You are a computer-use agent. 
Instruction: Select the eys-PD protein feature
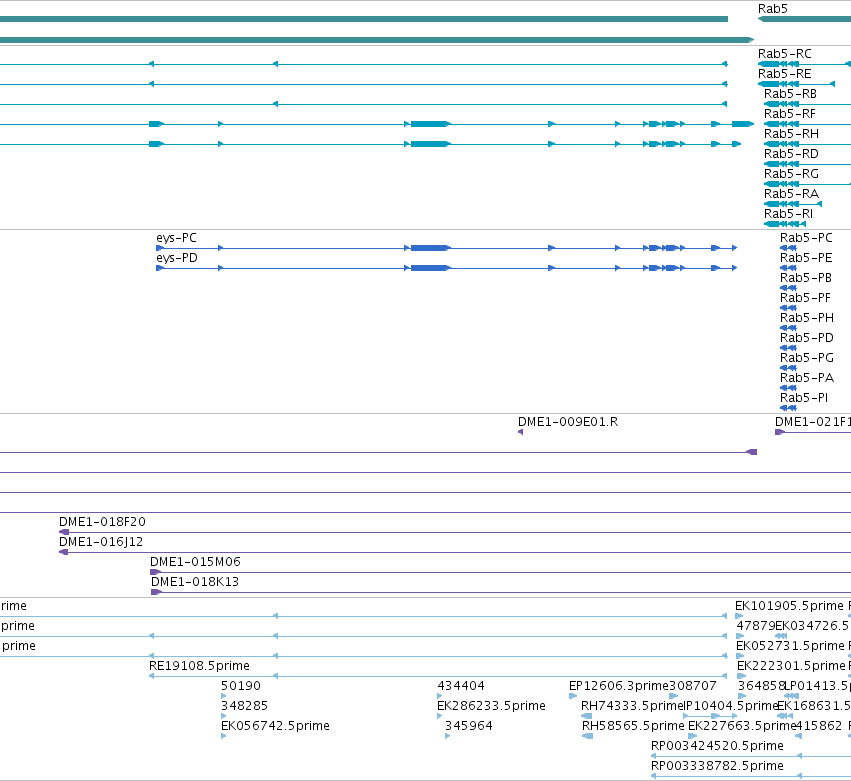click(177, 258)
